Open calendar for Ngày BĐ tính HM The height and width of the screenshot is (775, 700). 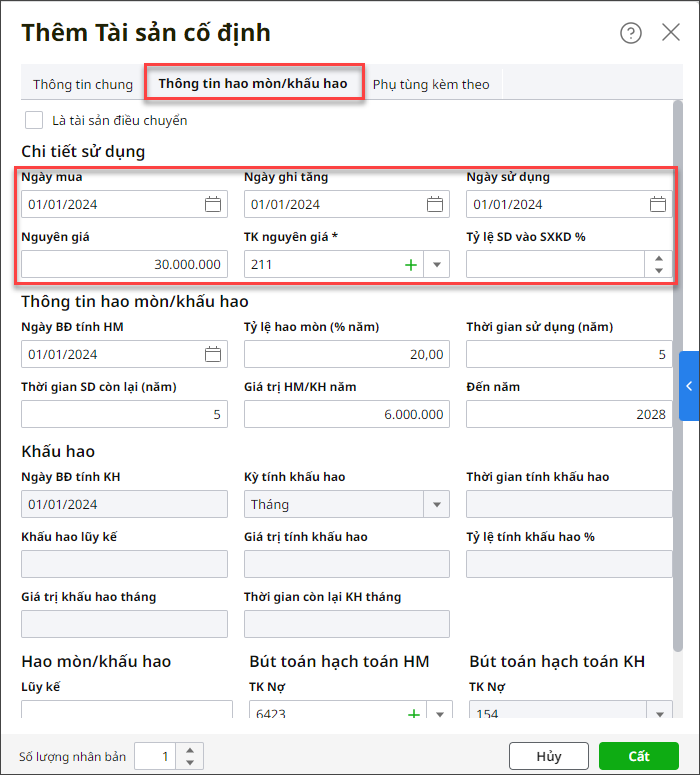[x=213, y=354]
